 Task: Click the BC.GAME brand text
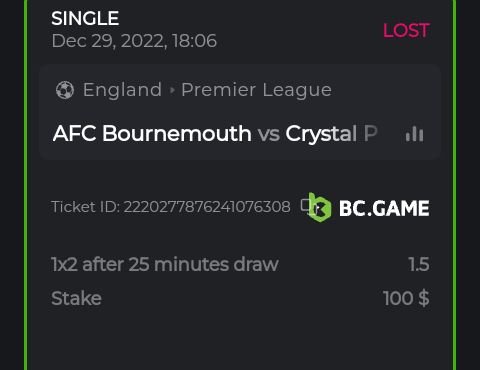[x=384, y=208]
